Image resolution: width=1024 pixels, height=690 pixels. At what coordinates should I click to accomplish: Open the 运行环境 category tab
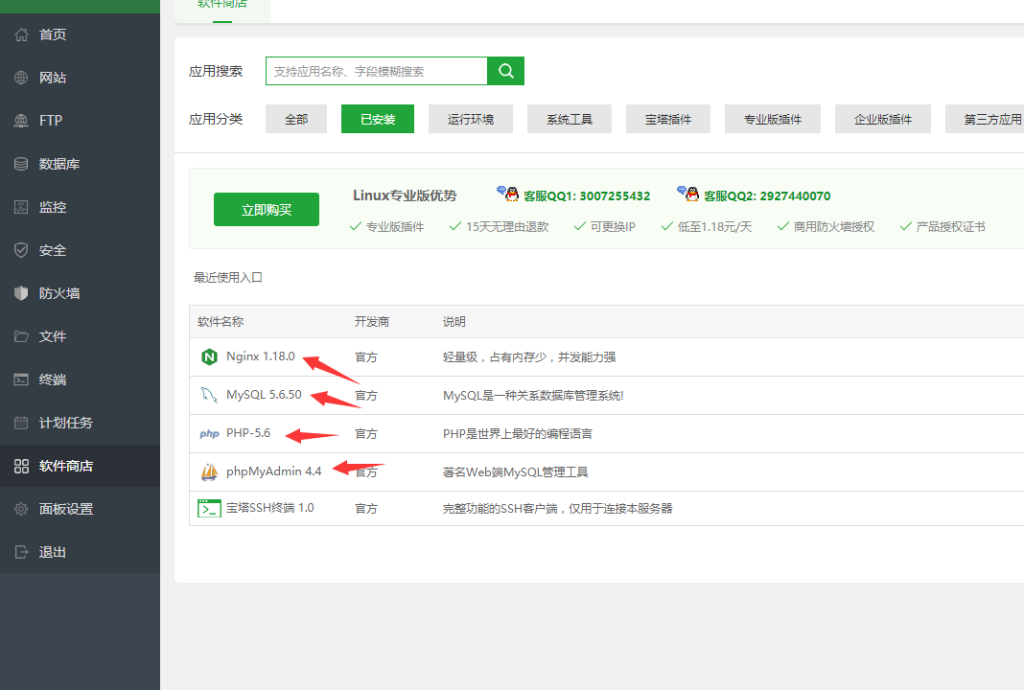click(470, 118)
